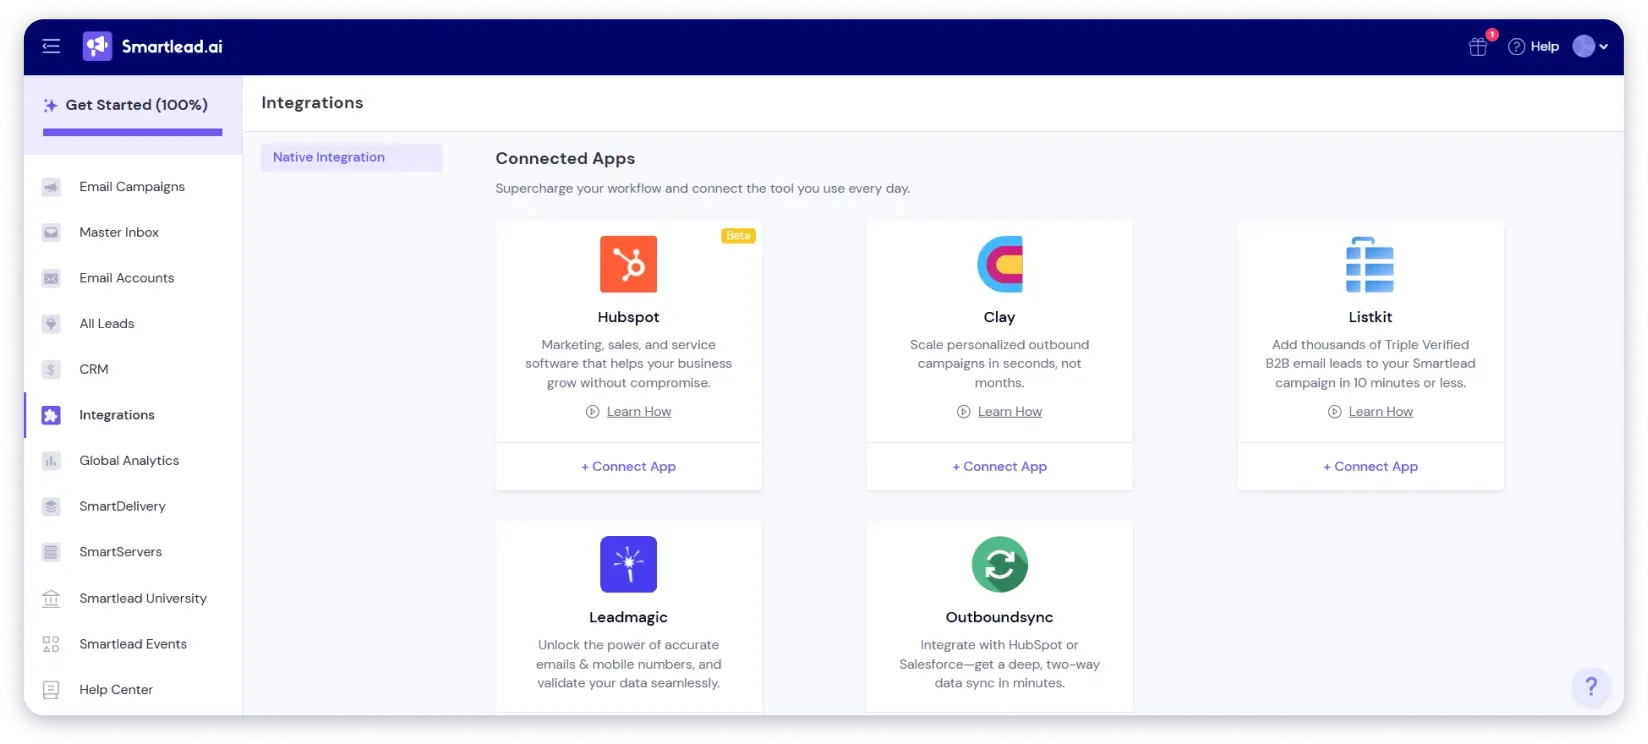Connect the Listkit app
This screenshot has width=1648, height=744.
[1370, 467]
